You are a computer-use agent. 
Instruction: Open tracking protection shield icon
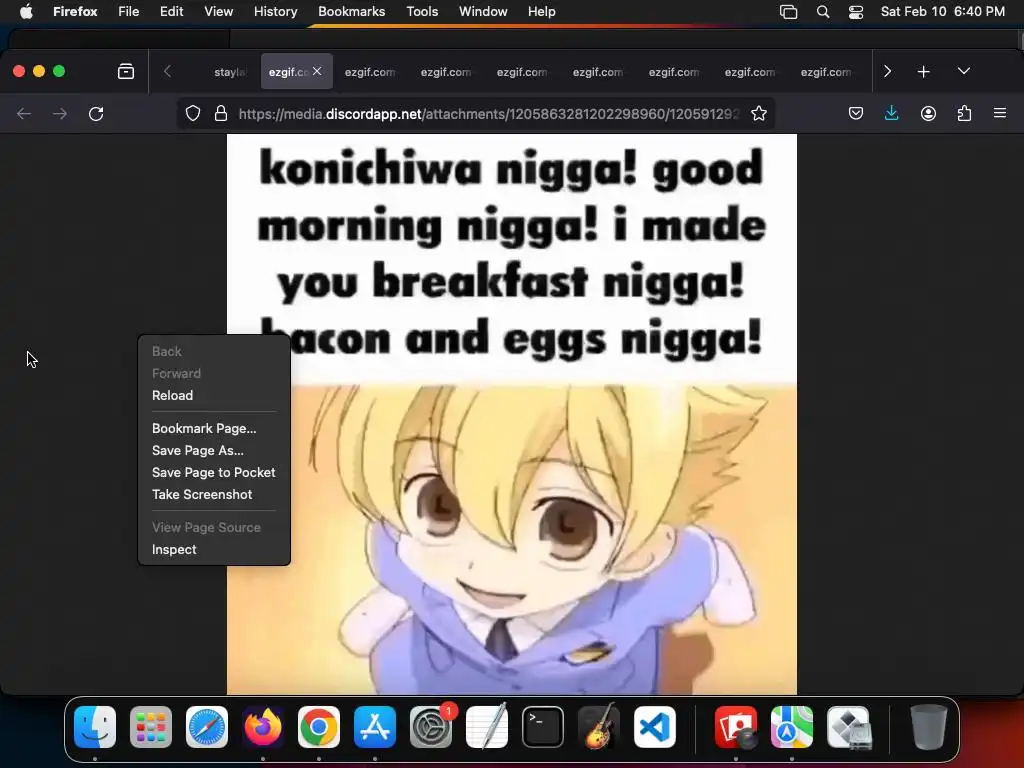coord(193,114)
